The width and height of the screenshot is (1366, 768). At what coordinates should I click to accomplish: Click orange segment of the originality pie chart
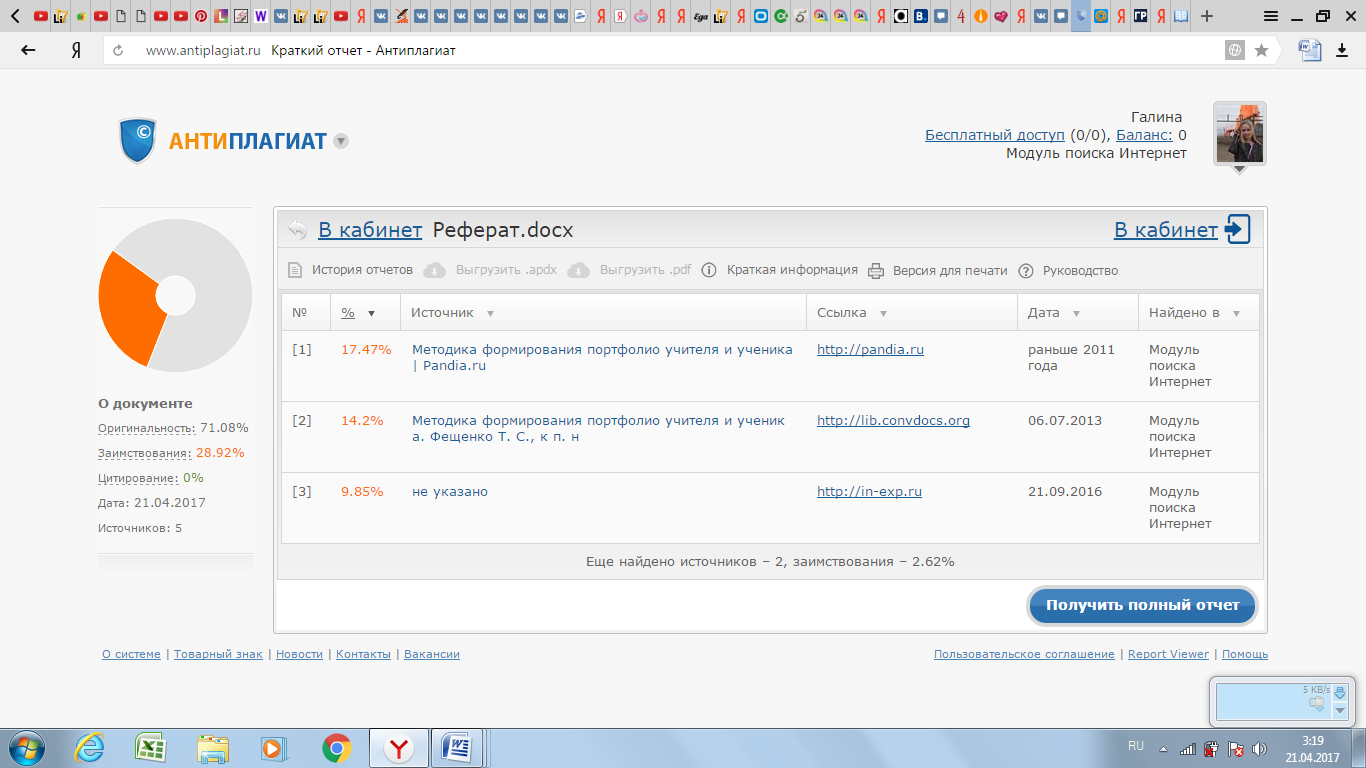(126, 307)
